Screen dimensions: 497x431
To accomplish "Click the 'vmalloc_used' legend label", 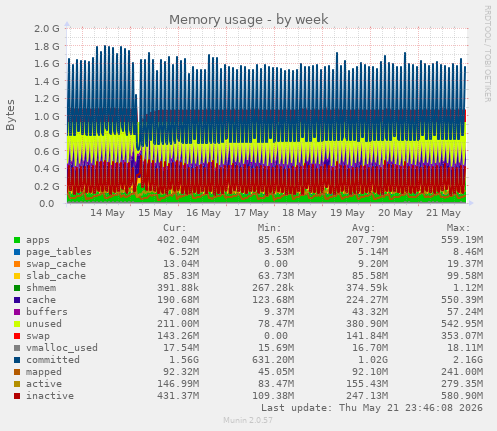I will click(x=62, y=348).
